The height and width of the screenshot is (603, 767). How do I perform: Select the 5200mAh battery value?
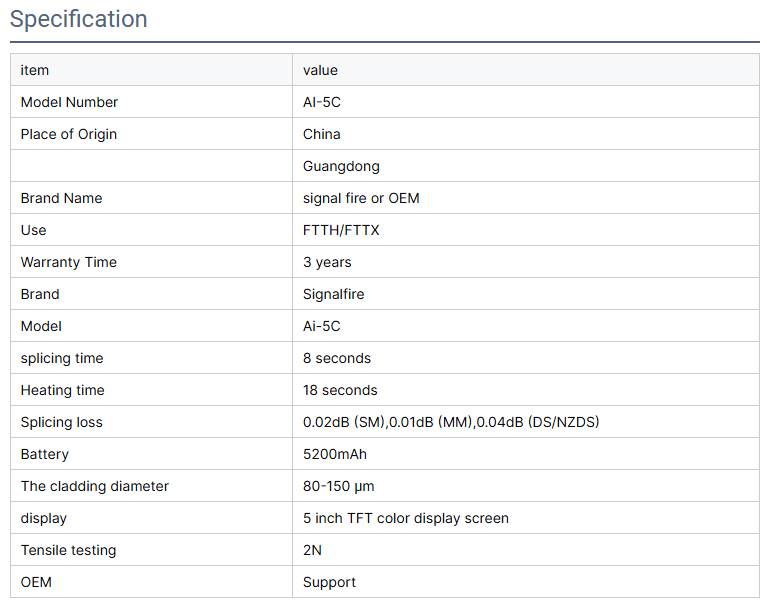tap(335, 454)
